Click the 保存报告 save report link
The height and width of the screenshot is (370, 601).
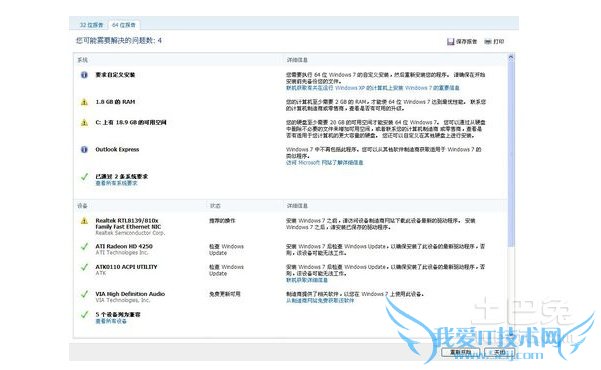[466, 41]
